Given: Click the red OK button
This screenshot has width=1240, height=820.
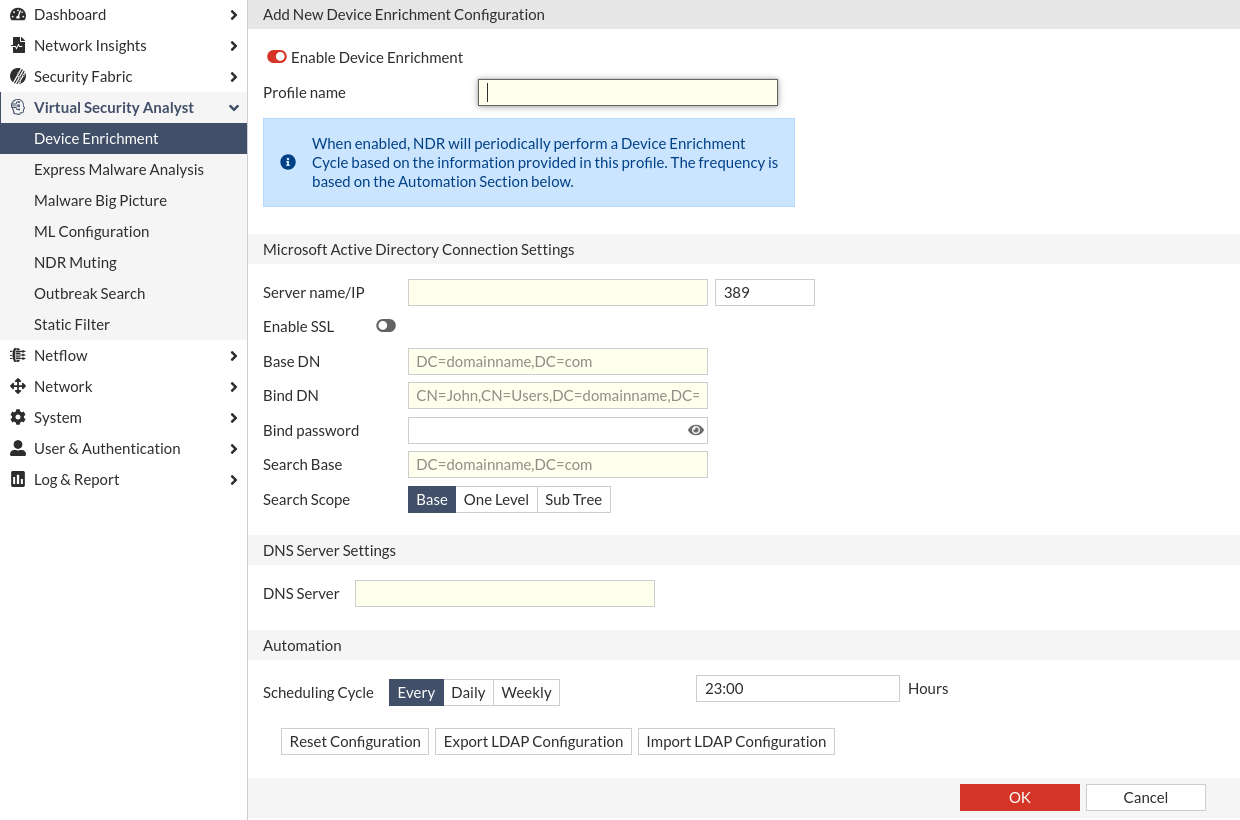Looking at the screenshot, I should pos(1019,797).
